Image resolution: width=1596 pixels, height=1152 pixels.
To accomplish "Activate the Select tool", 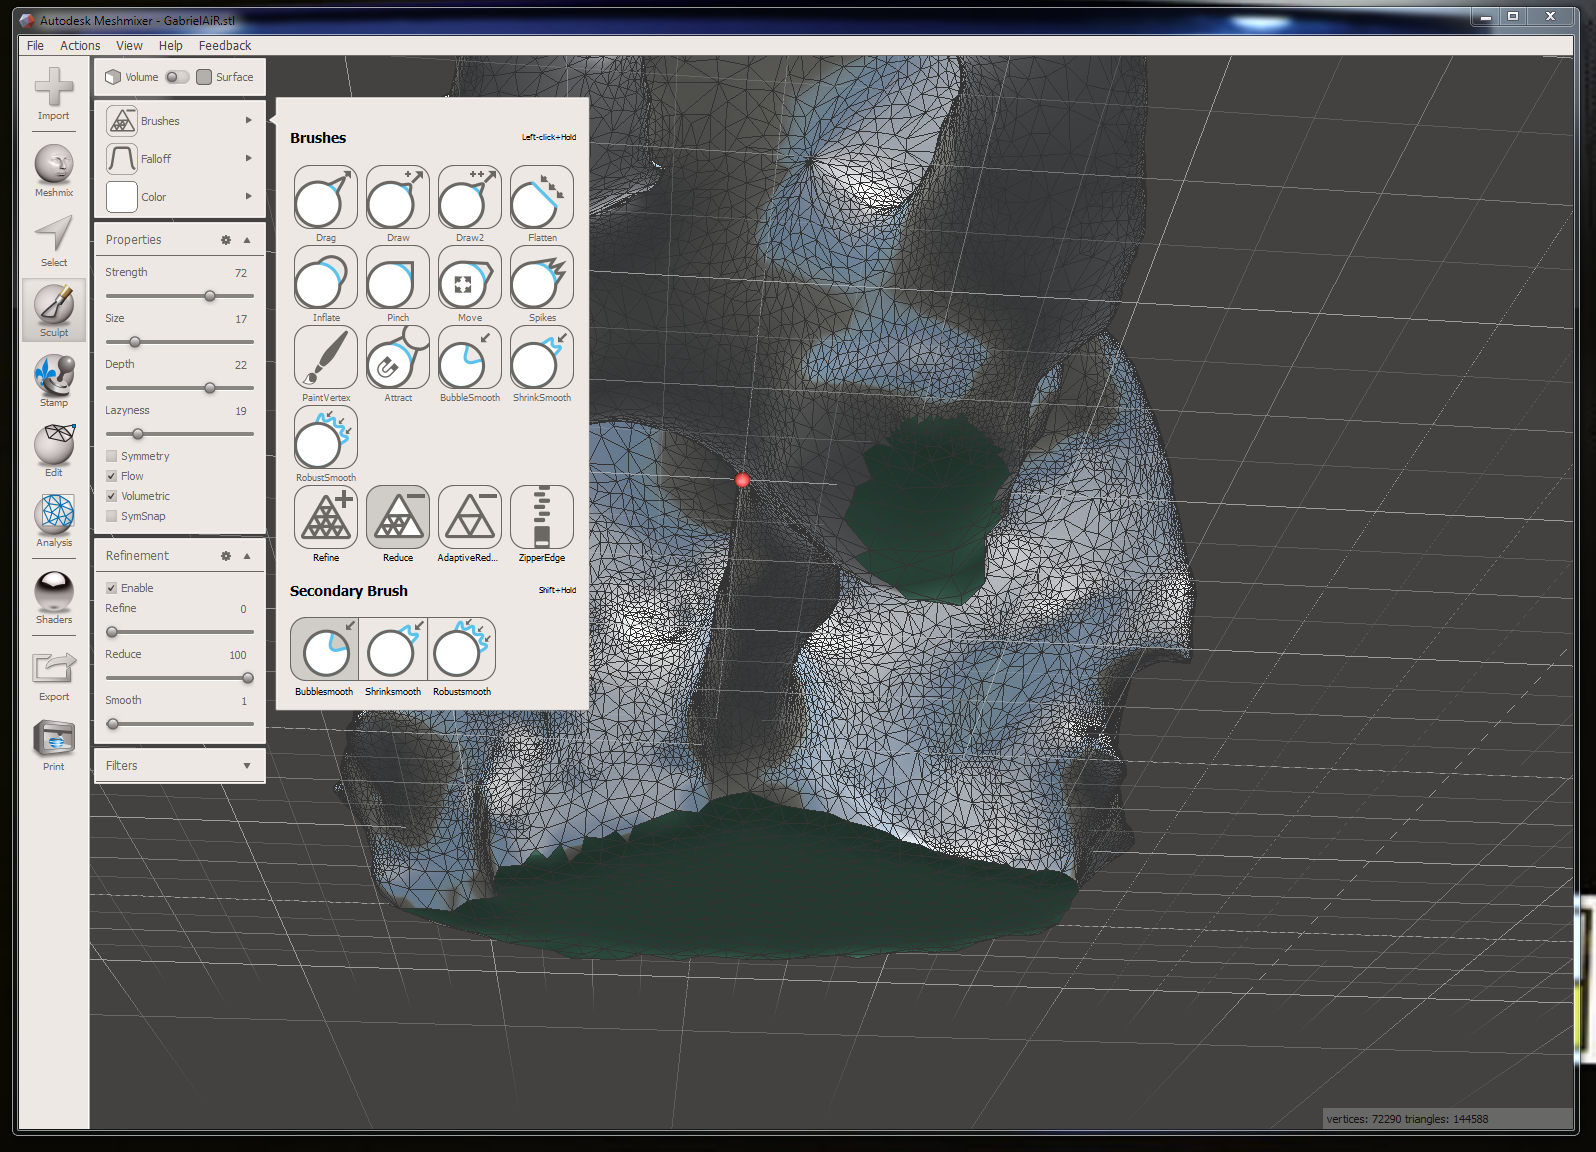I will coord(54,241).
